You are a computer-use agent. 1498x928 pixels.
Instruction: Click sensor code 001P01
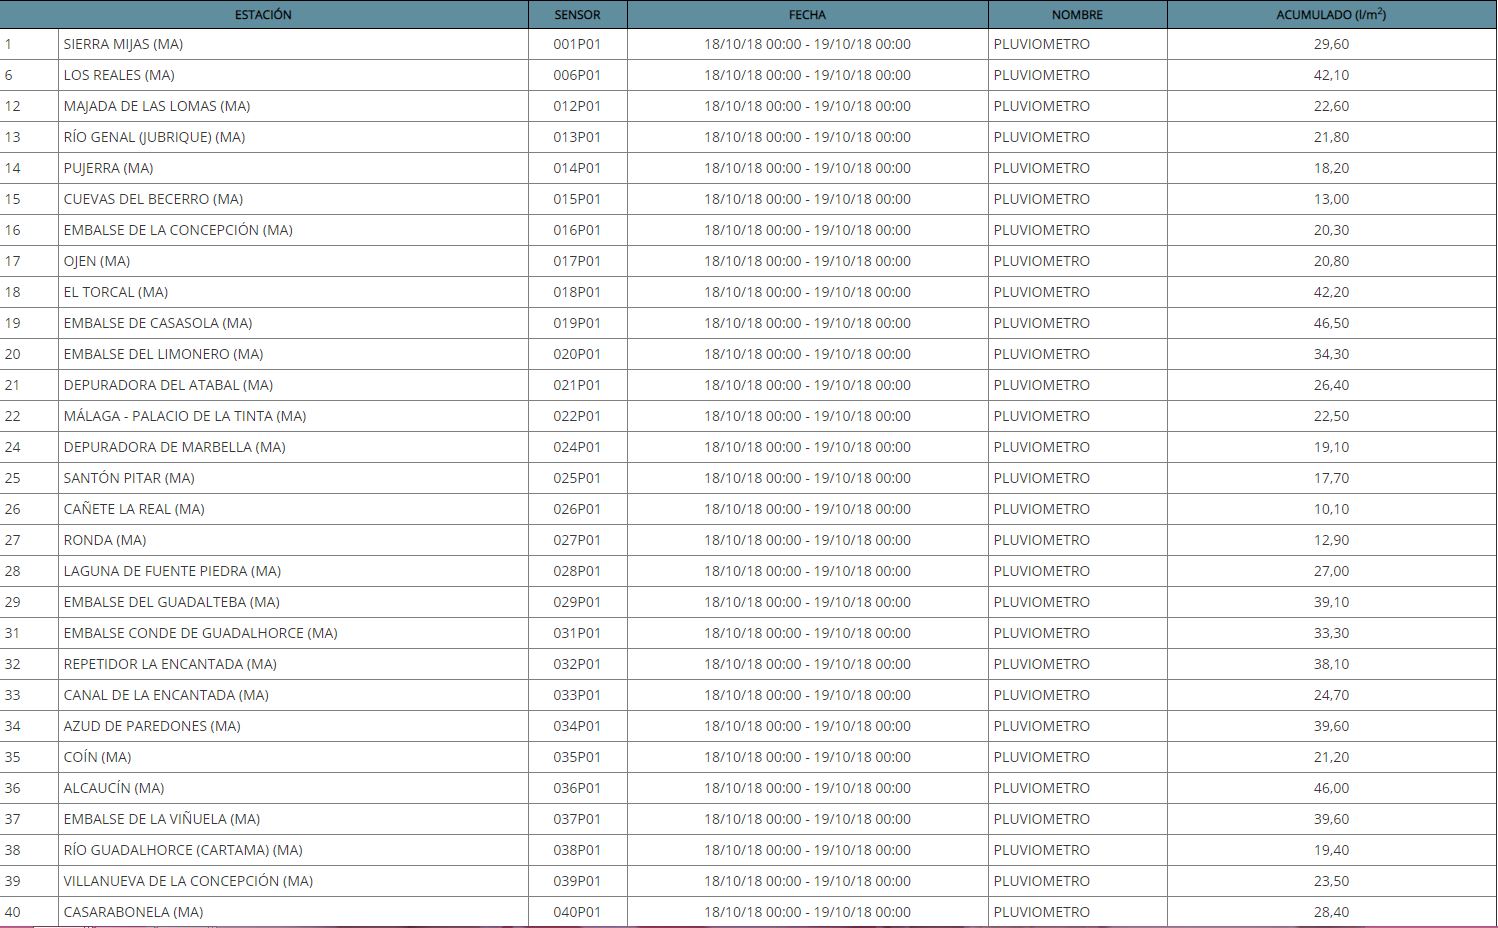(577, 44)
